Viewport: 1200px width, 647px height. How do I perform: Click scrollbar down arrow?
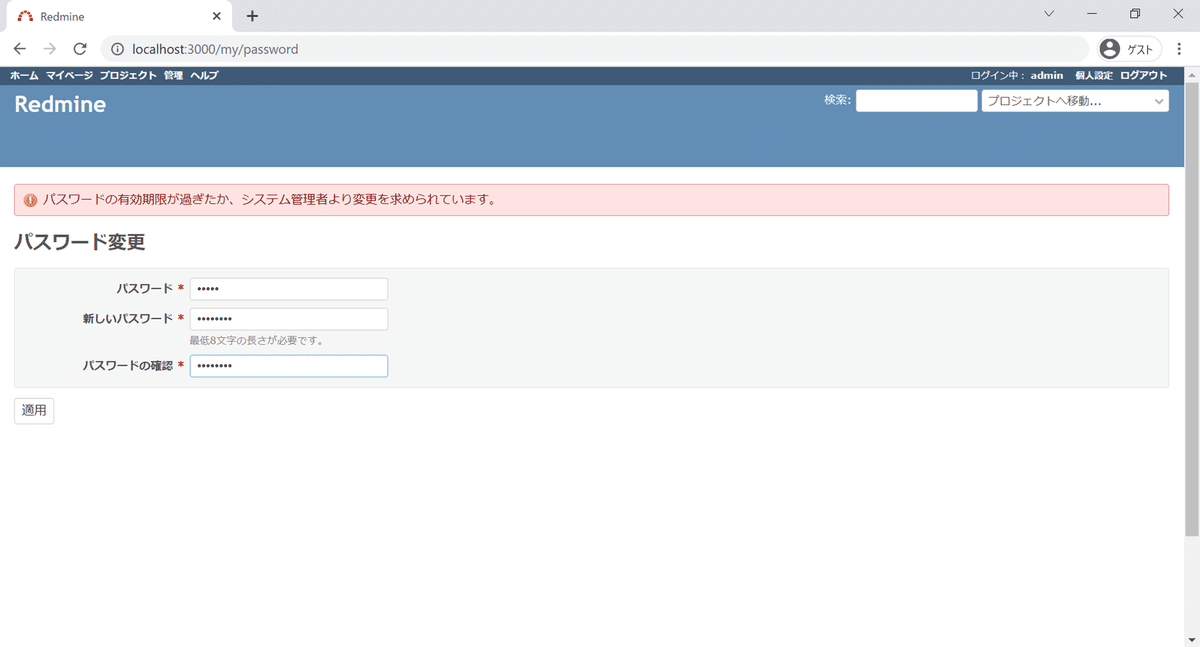click(1191, 639)
